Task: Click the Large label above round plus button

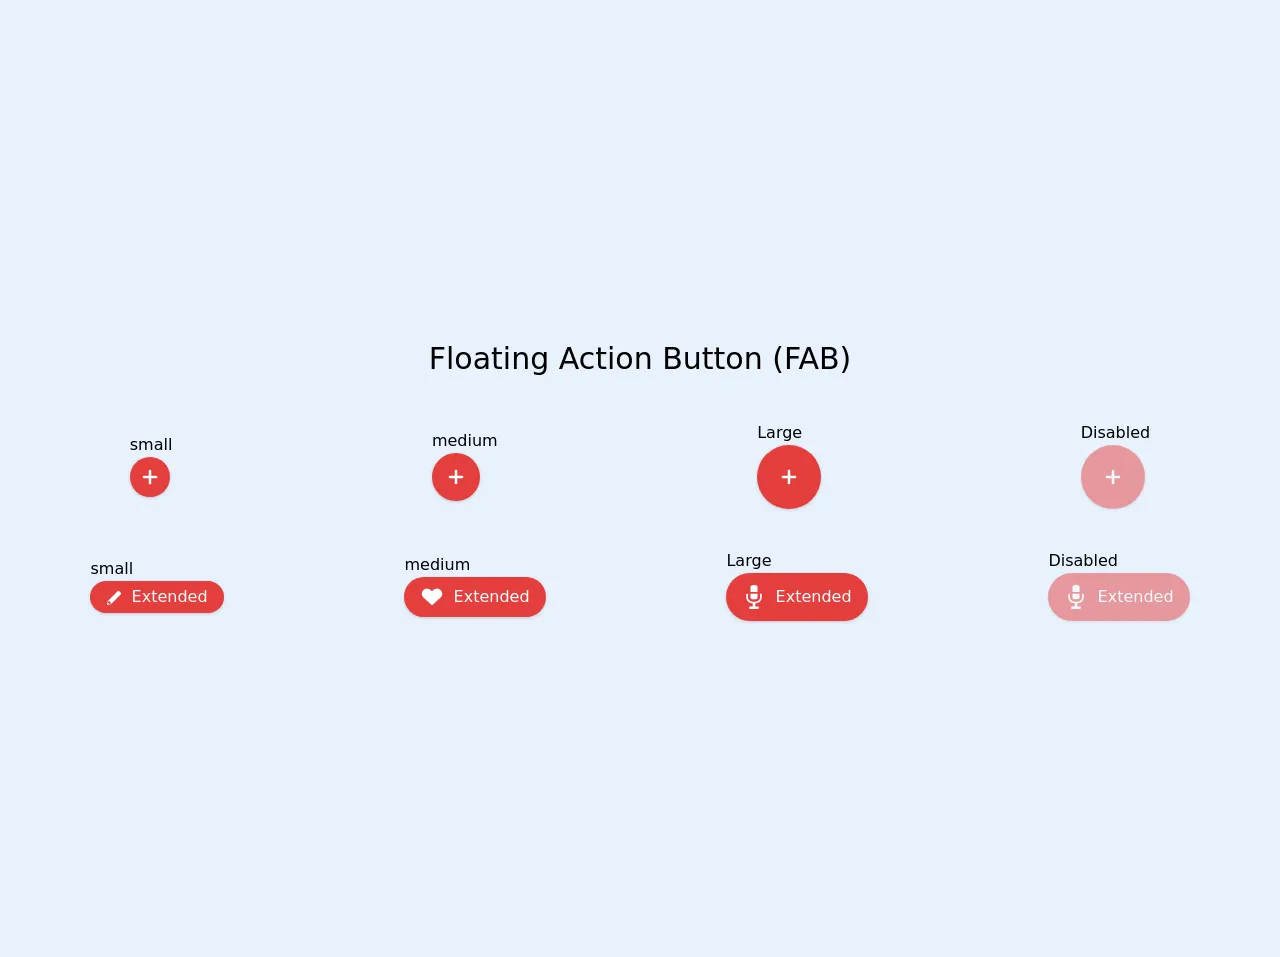Action: click(x=779, y=433)
